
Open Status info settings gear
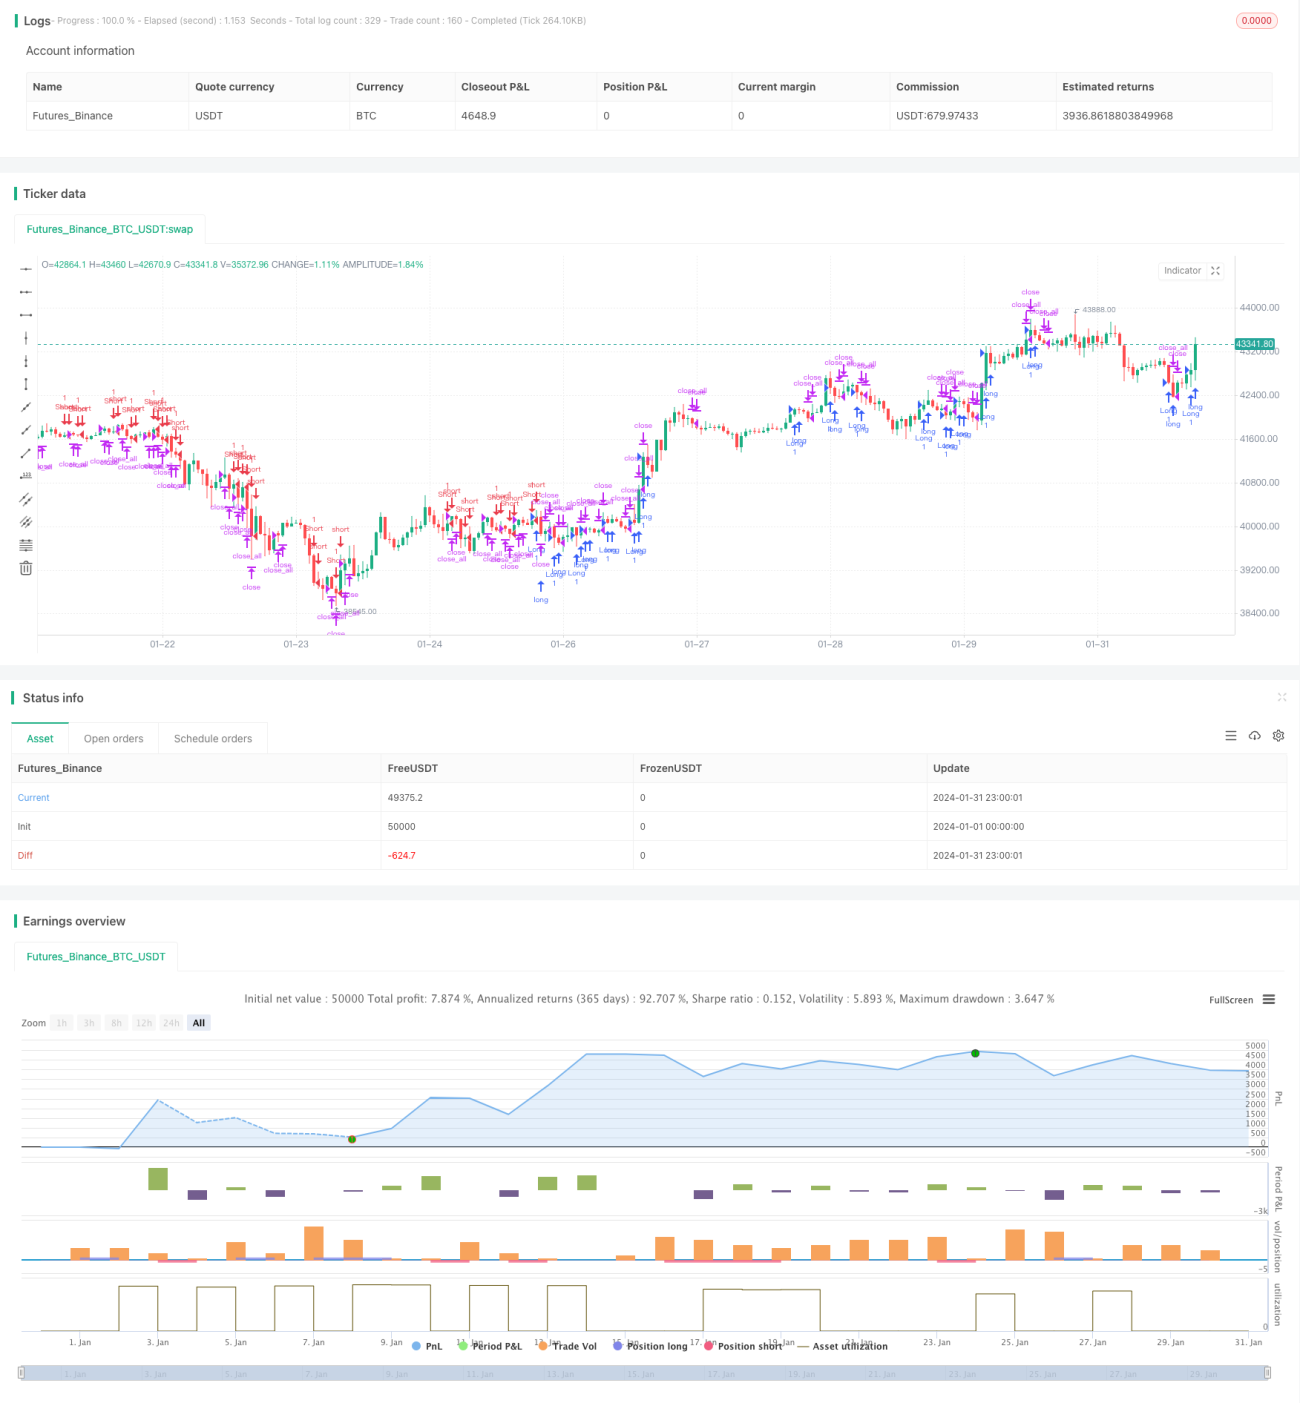click(x=1278, y=736)
